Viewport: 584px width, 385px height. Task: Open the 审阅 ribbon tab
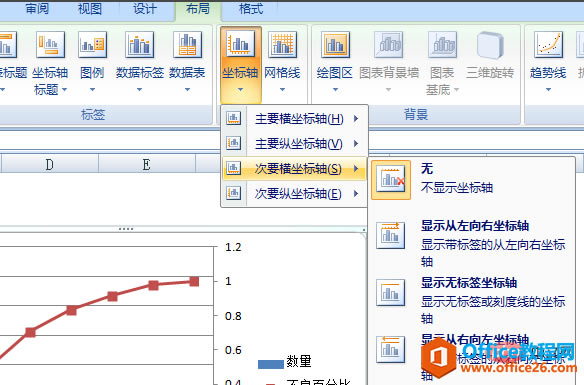tap(37, 8)
